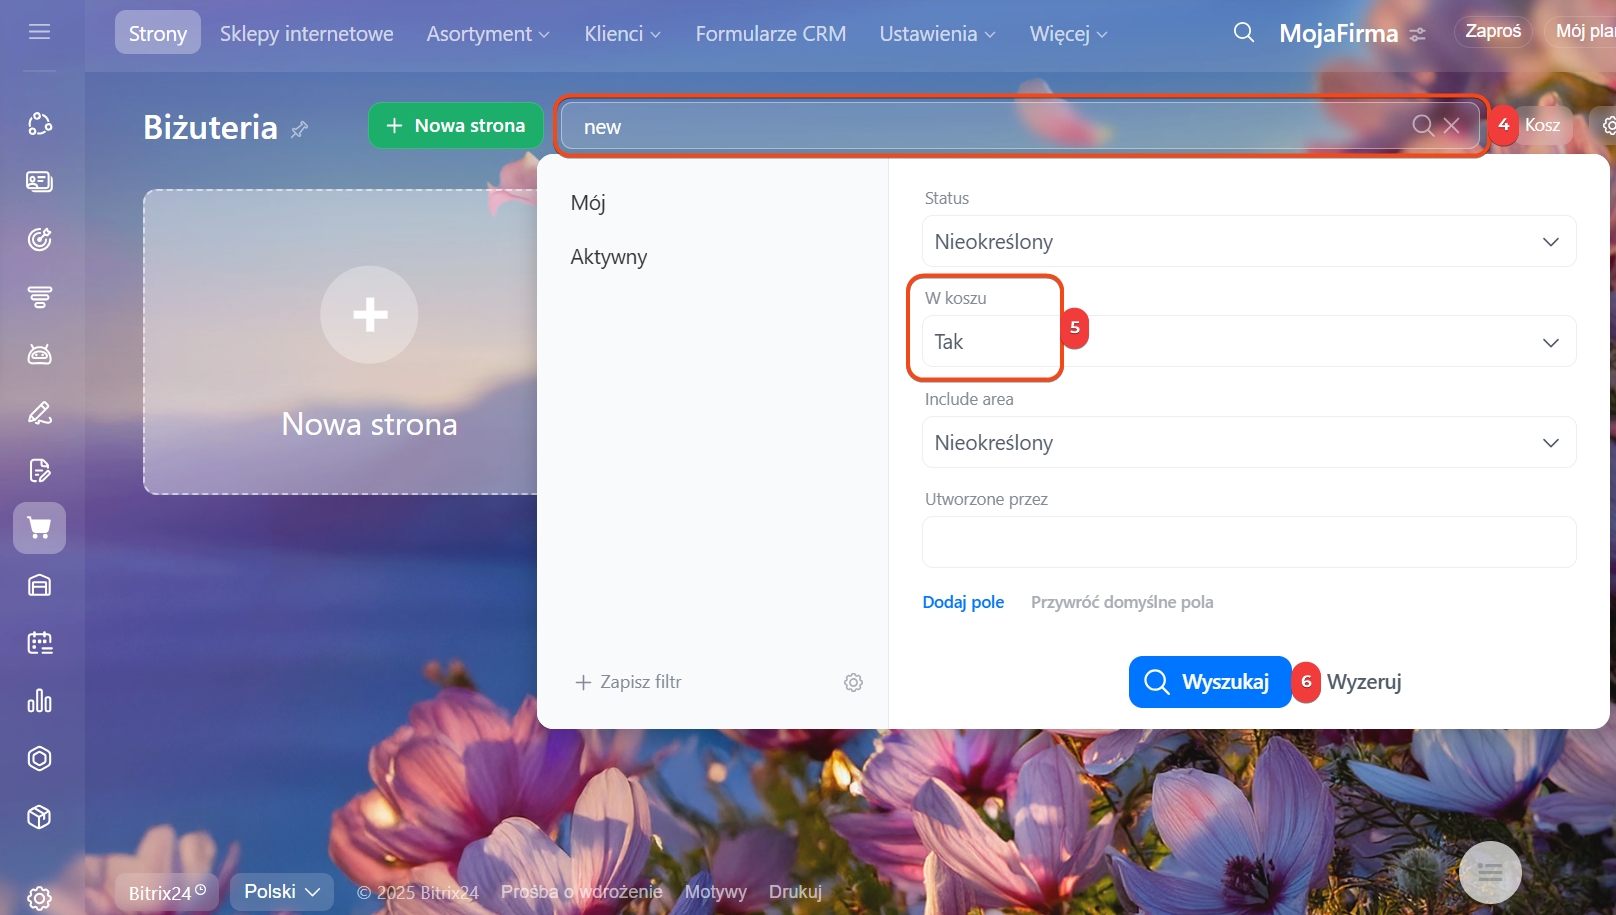Open filter settings gear next to Zapisz filtr

(x=853, y=682)
